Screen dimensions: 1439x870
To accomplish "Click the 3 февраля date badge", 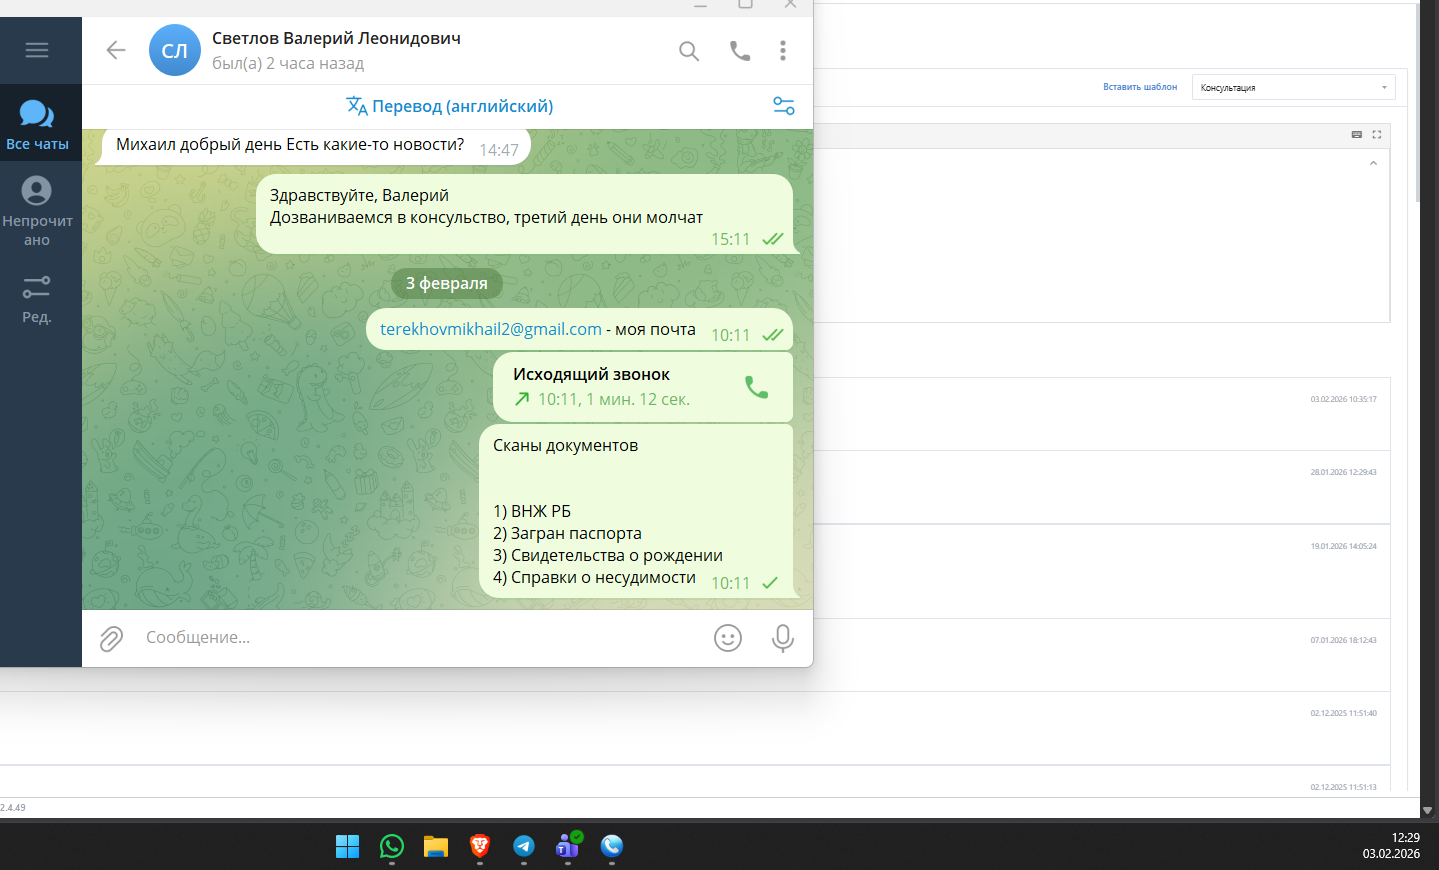I will (x=447, y=283).
